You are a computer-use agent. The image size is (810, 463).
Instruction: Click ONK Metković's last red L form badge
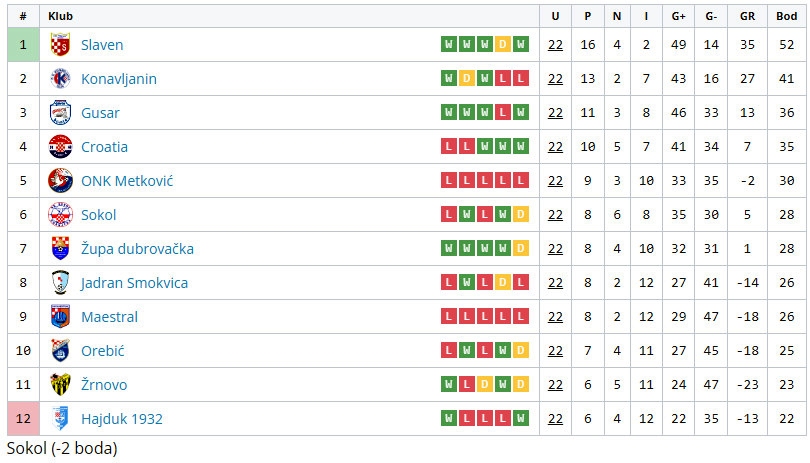pyautogui.click(x=519, y=181)
